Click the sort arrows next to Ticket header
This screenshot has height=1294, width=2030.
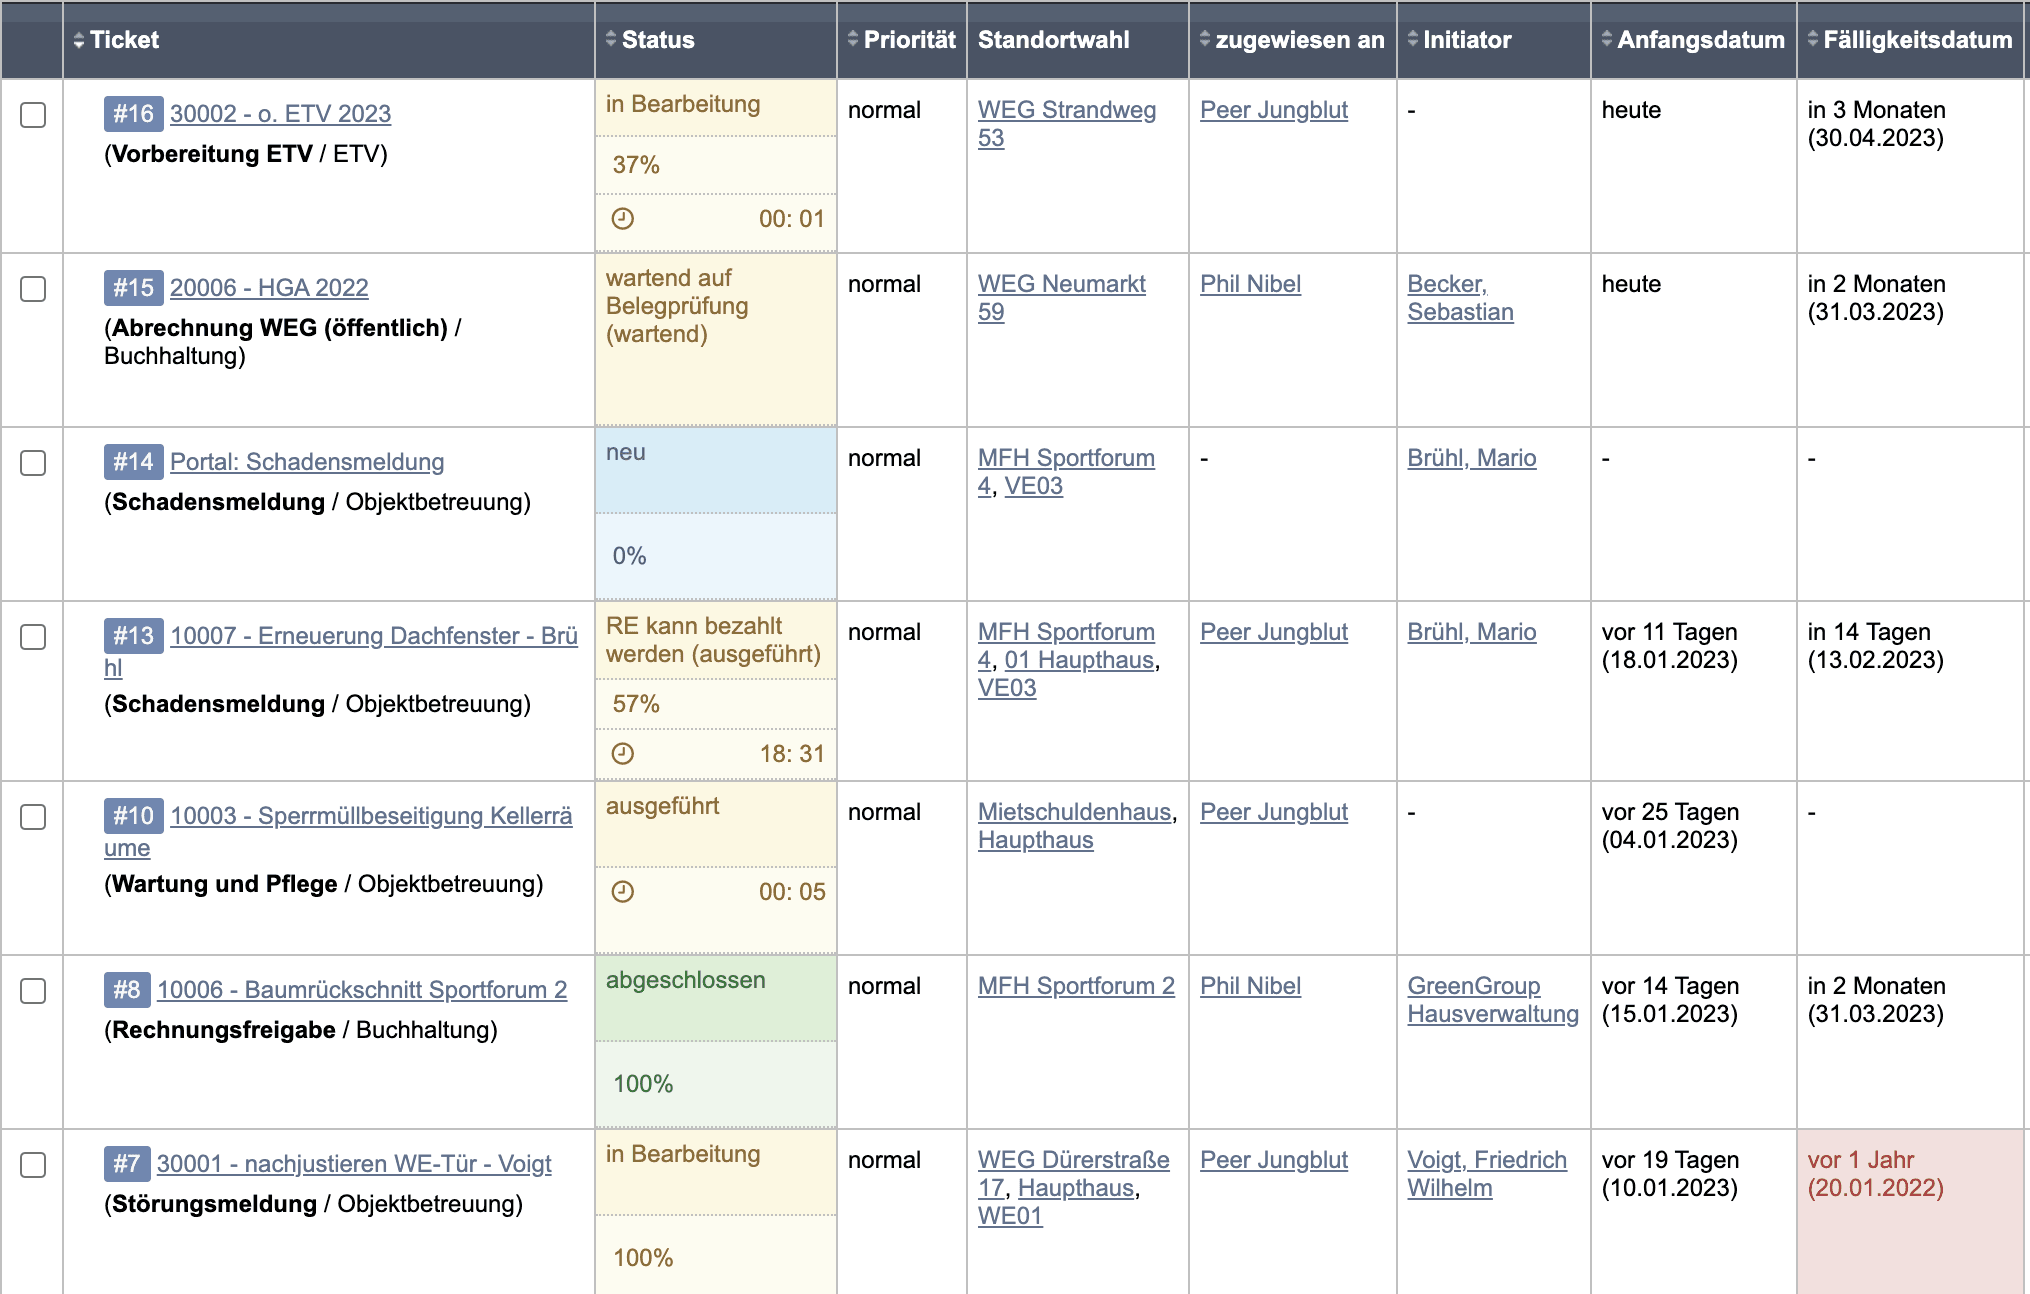click(79, 40)
